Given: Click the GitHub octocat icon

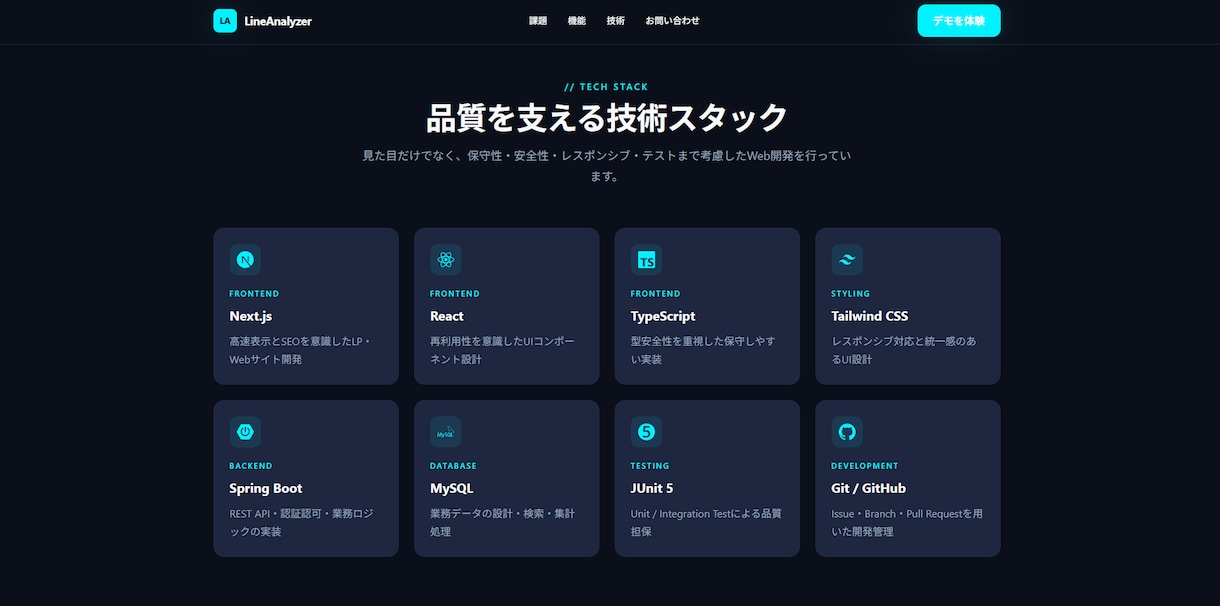Looking at the screenshot, I should coord(847,432).
